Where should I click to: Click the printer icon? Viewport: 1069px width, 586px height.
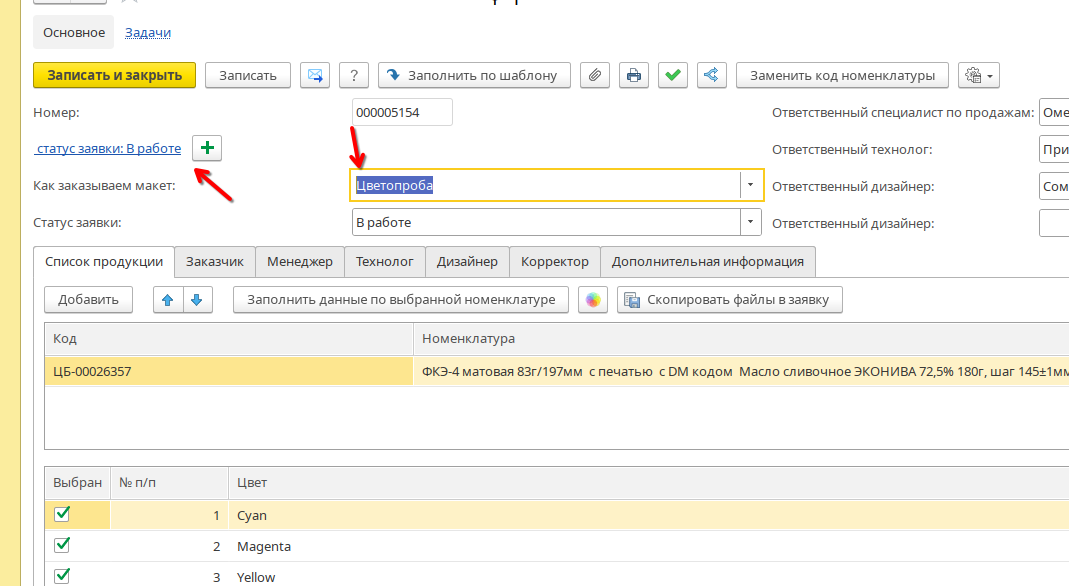633,75
